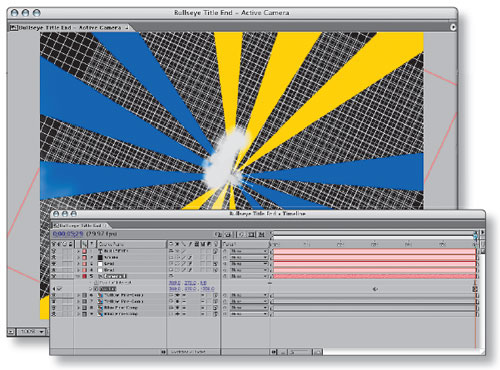This screenshot has height=370, width=500.
Task: Select the camera Position property name
Action: click(107, 289)
